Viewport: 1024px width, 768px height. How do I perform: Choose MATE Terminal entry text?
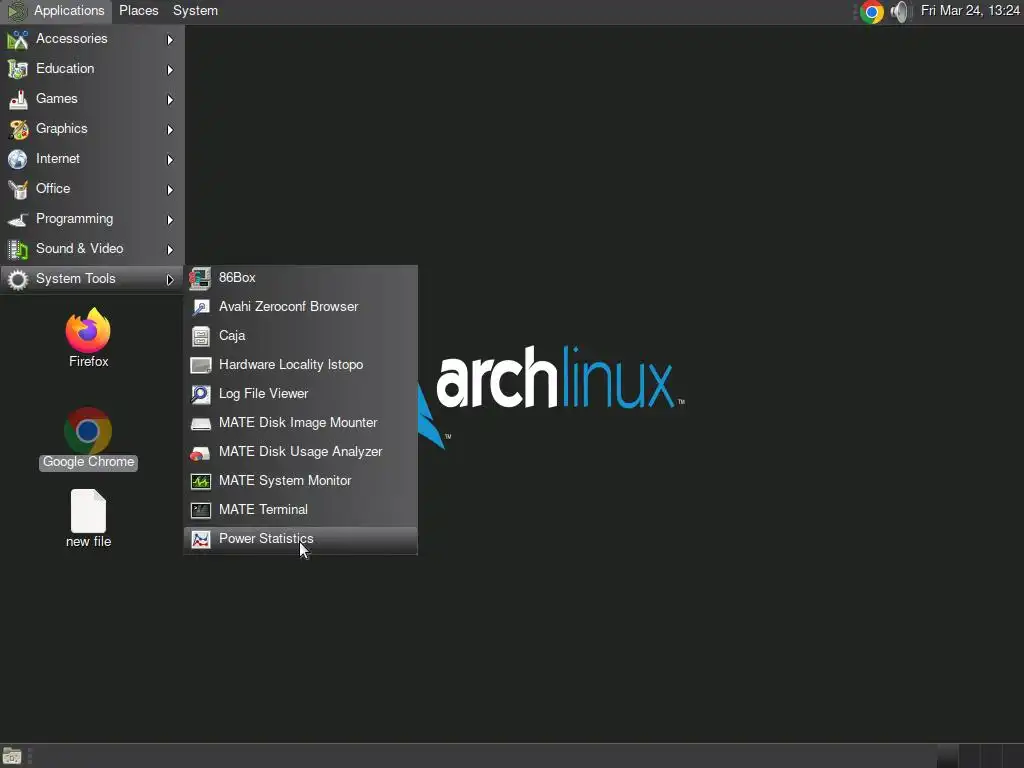point(263,509)
